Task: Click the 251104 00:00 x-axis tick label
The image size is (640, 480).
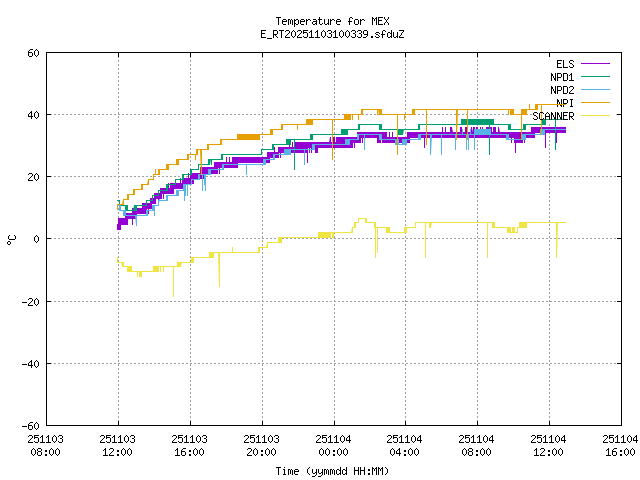Action: pos(333,445)
